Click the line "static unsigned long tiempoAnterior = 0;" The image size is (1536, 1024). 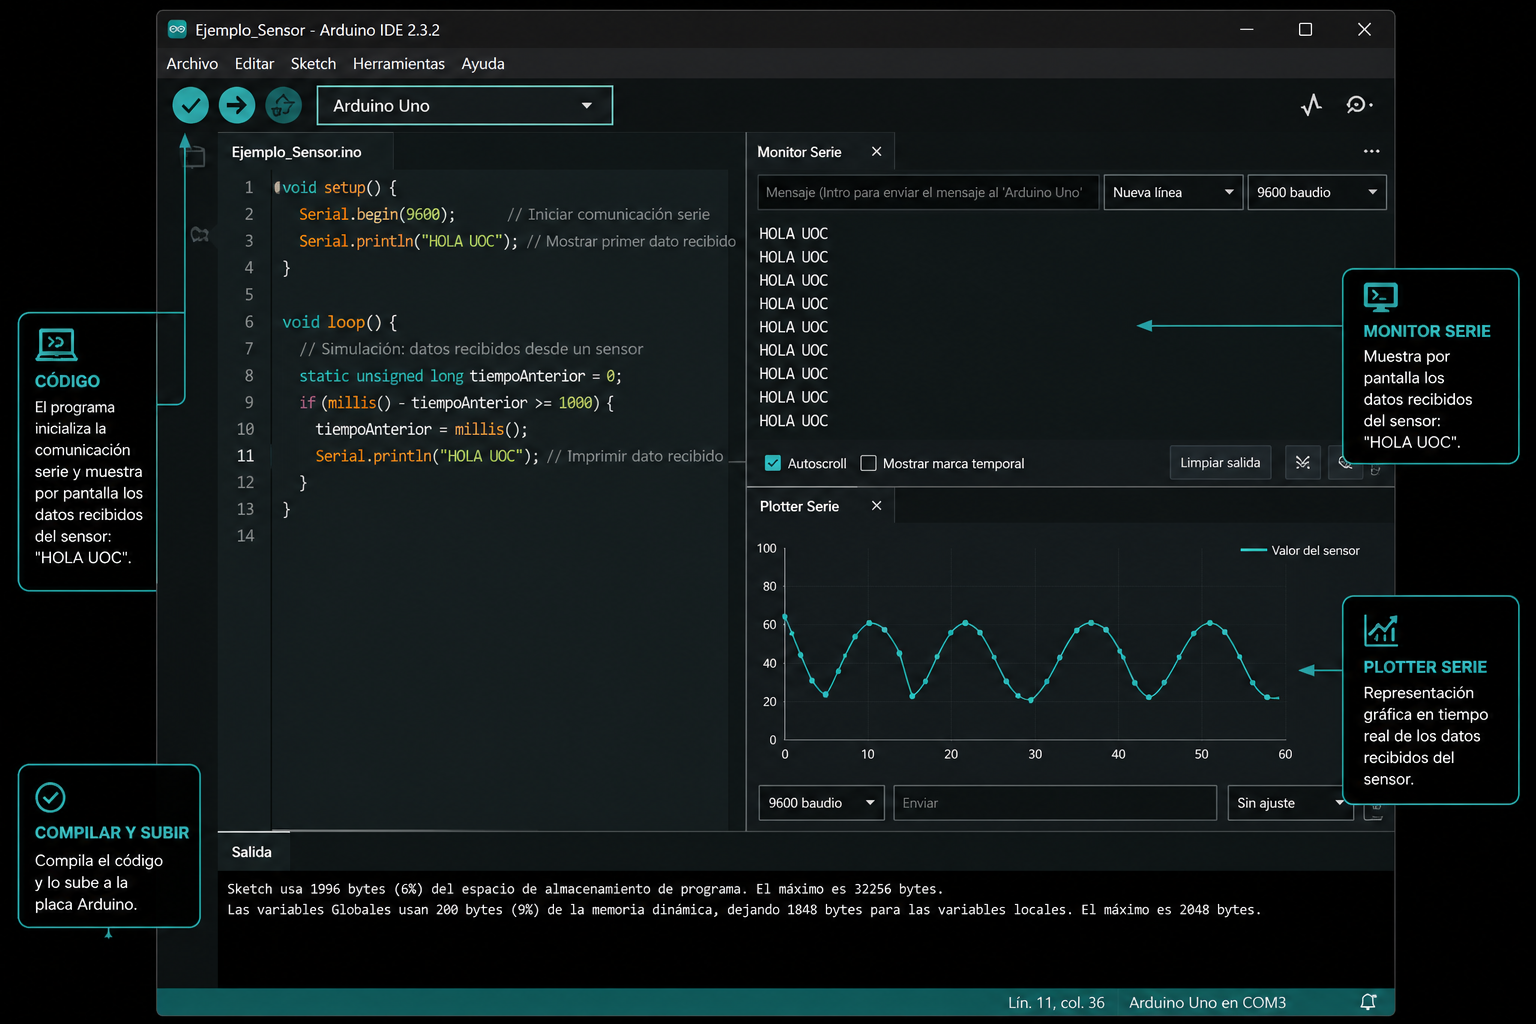click(x=460, y=376)
